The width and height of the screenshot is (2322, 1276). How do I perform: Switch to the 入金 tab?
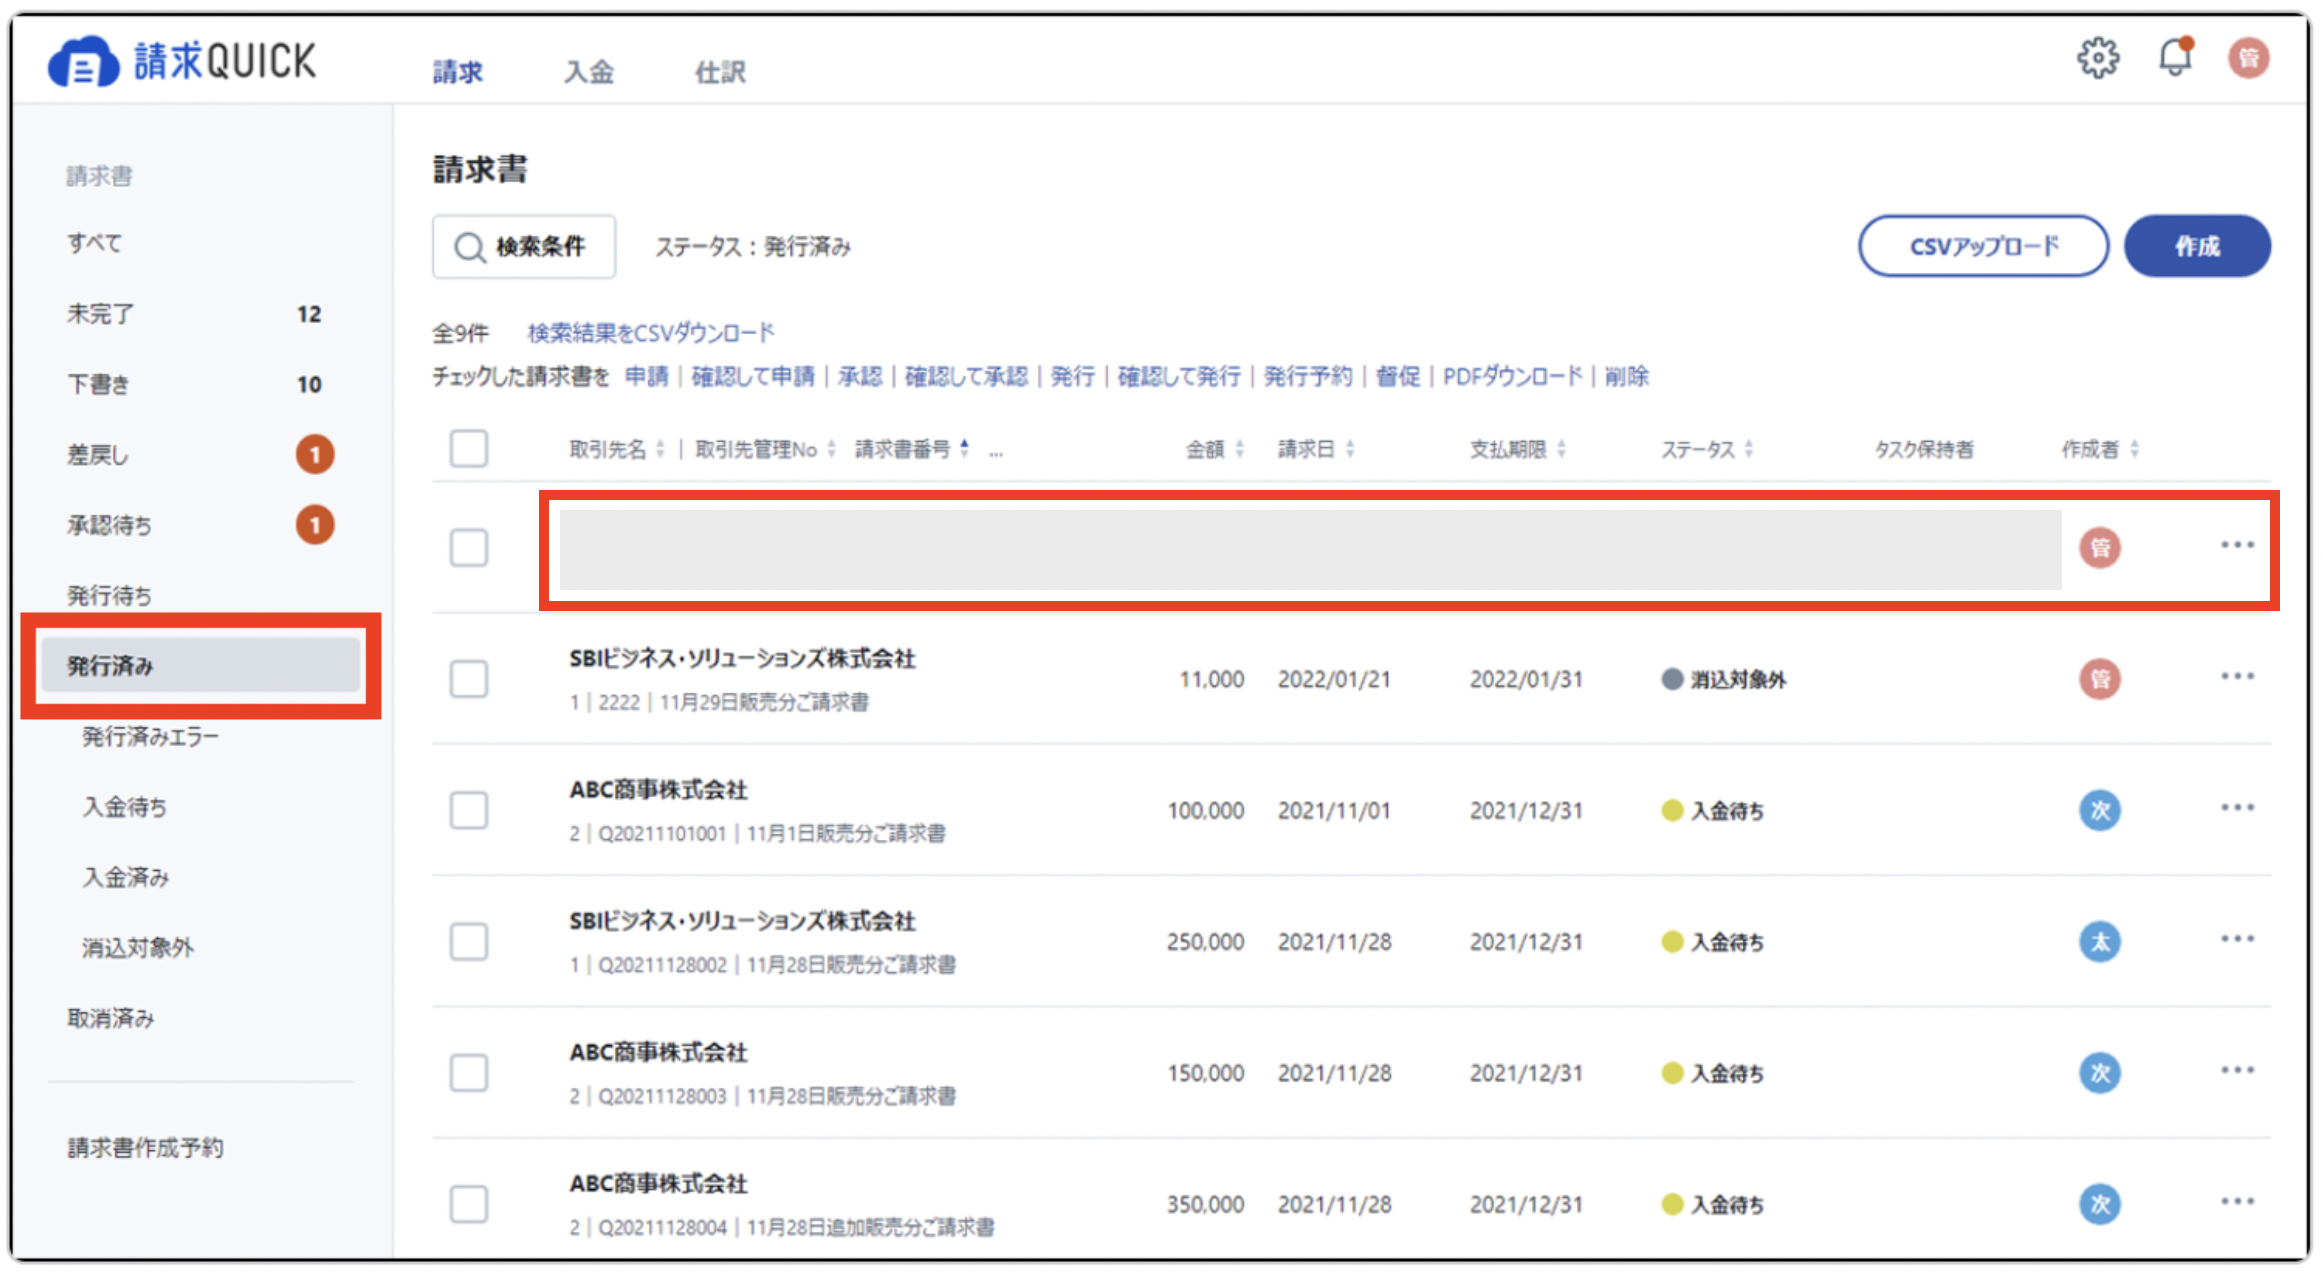[589, 72]
